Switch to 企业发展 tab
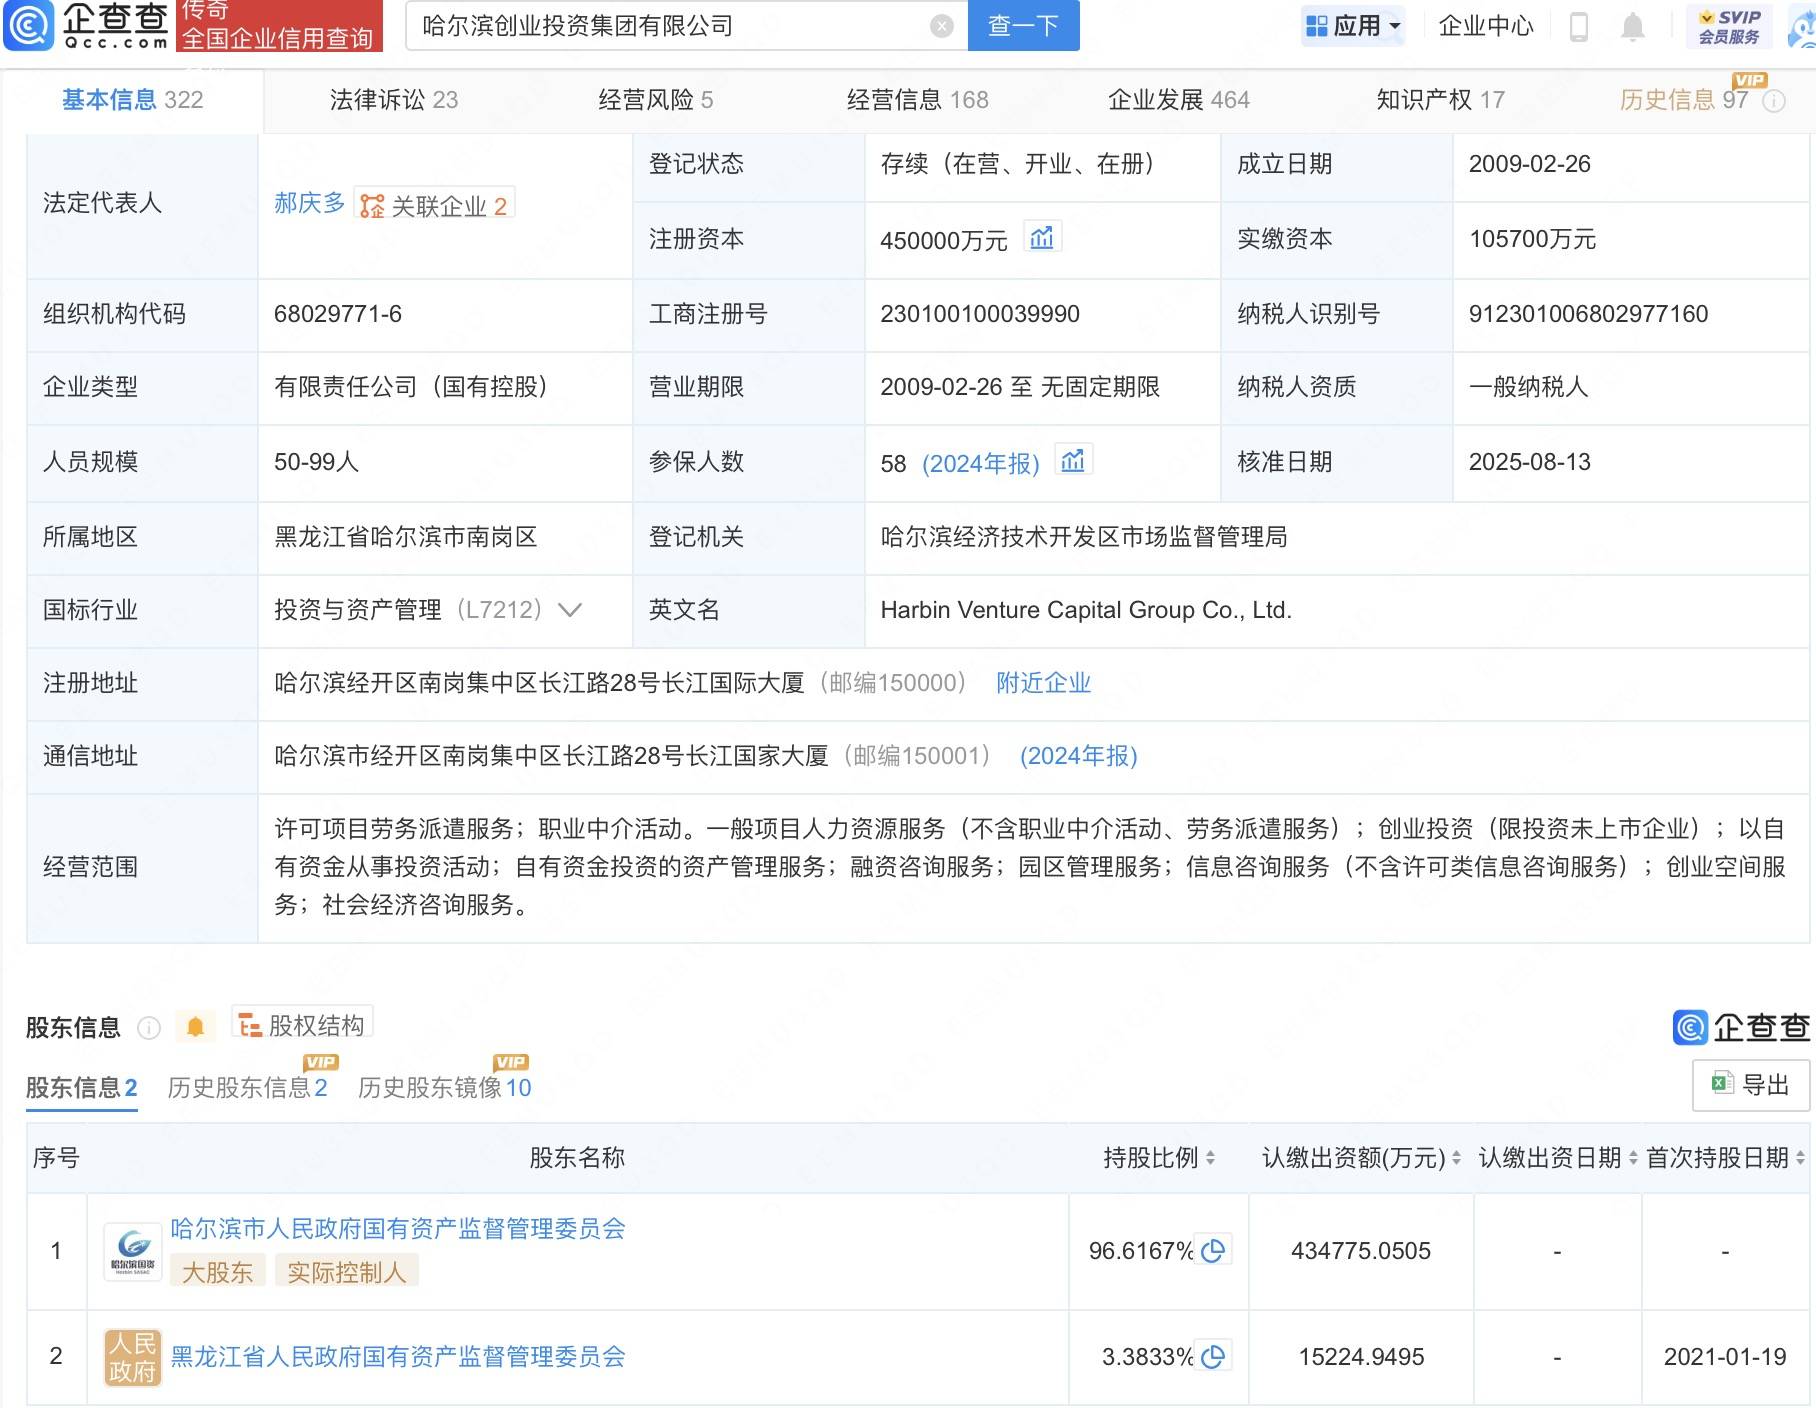The height and width of the screenshot is (1408, 1816). (1179, 100)
